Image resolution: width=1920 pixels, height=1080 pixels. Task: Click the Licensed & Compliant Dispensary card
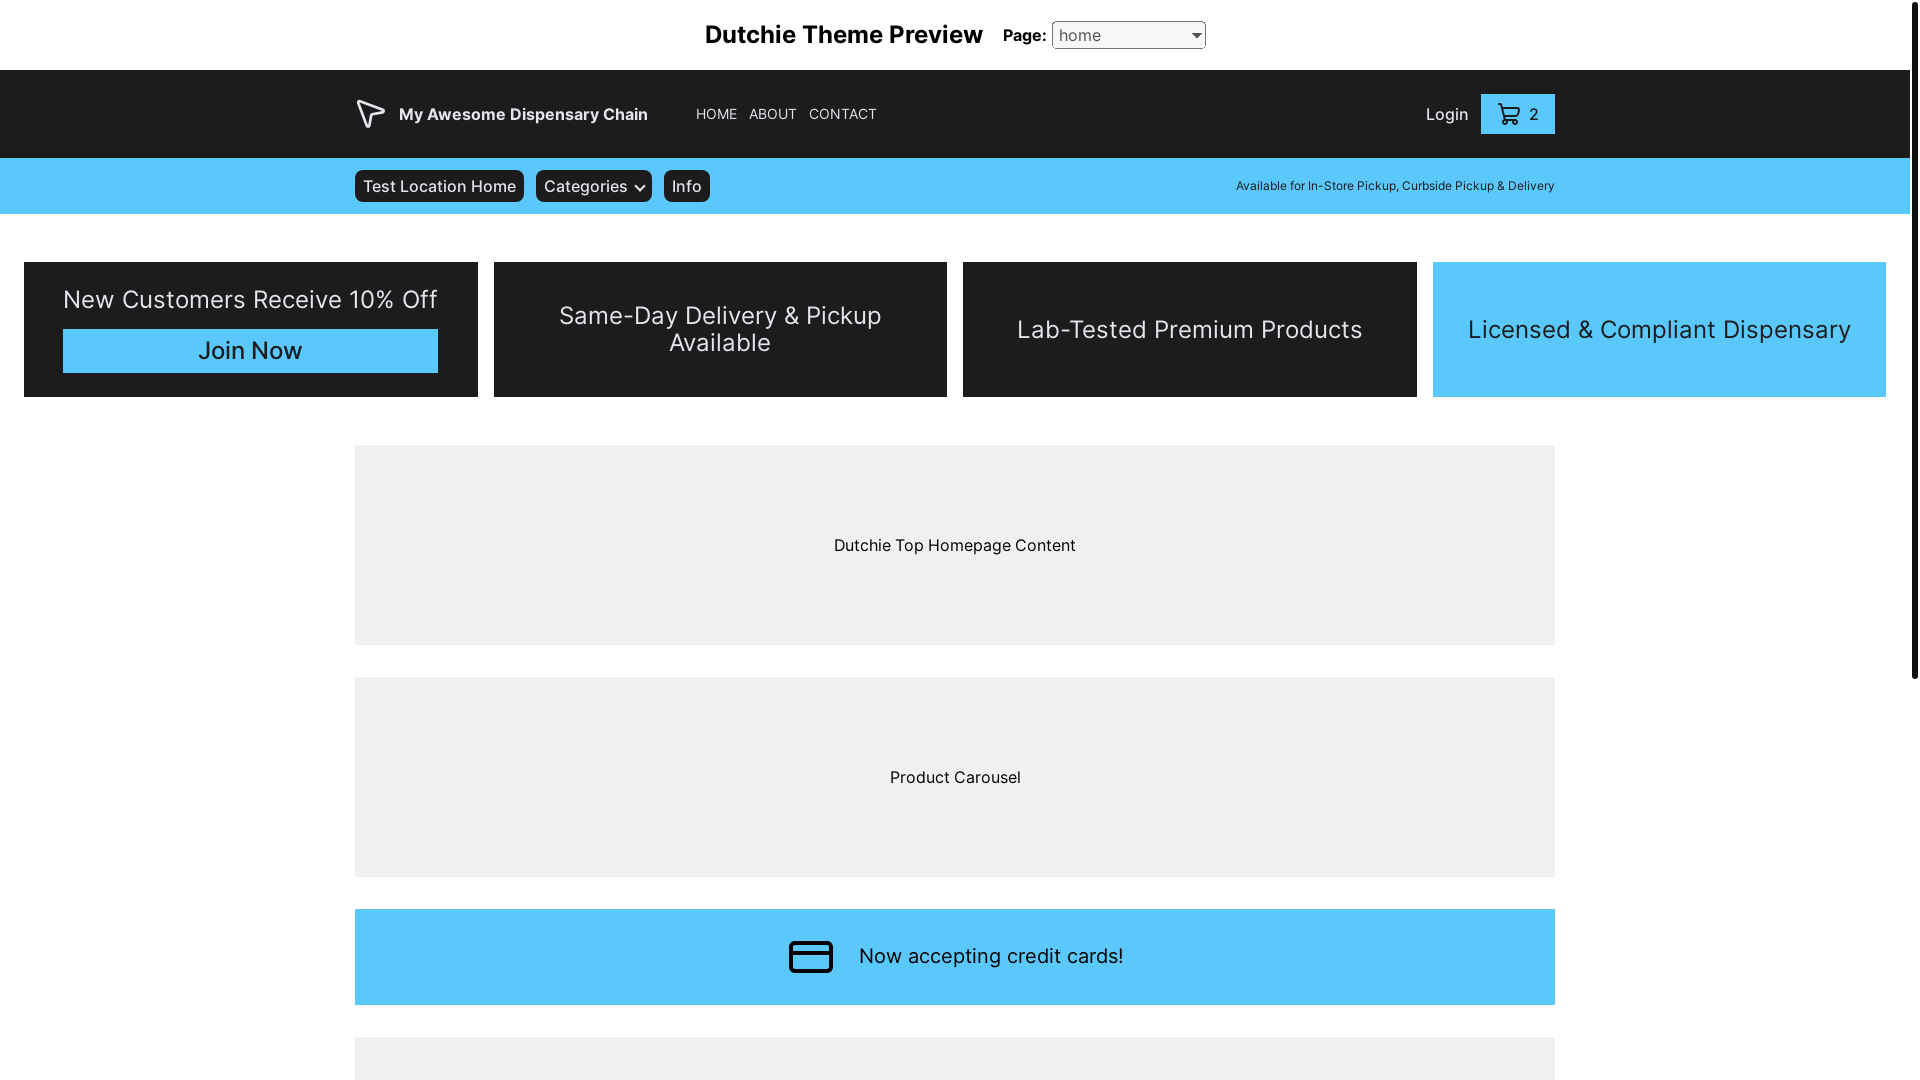click(x=1659, y=329)
